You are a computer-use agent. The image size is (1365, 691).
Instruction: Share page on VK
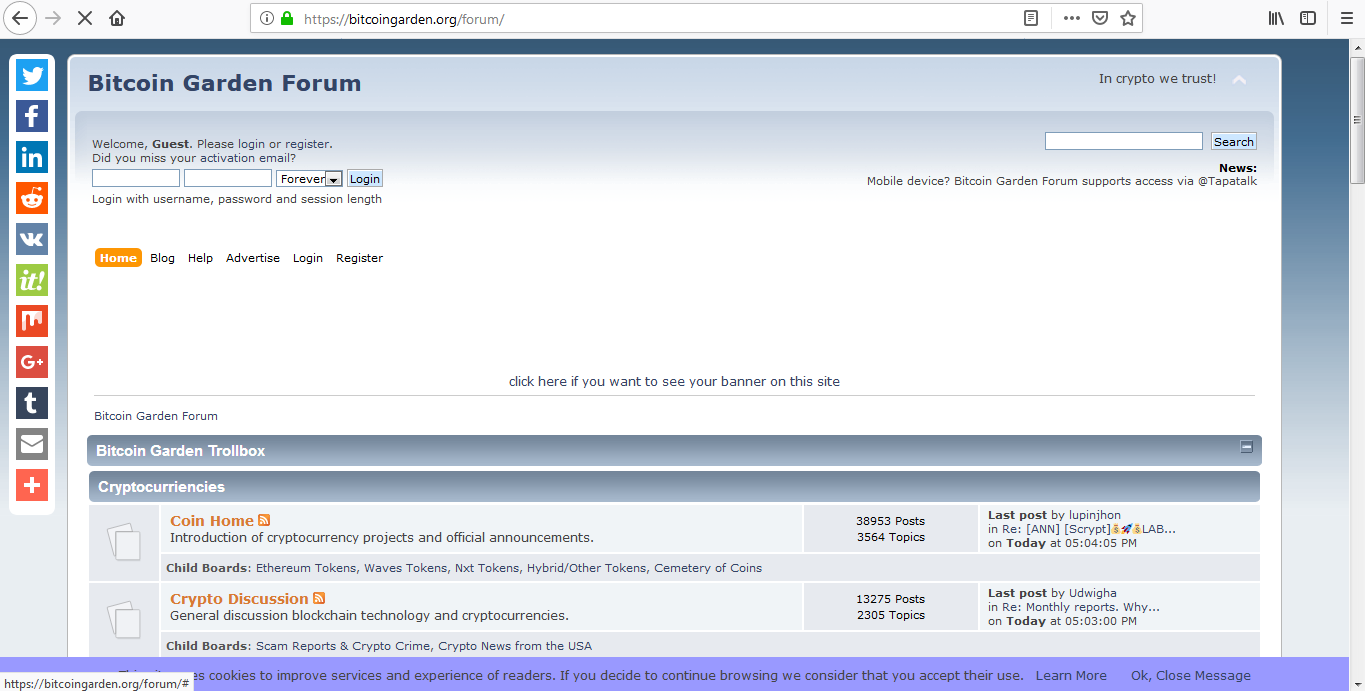click(32, 239)
